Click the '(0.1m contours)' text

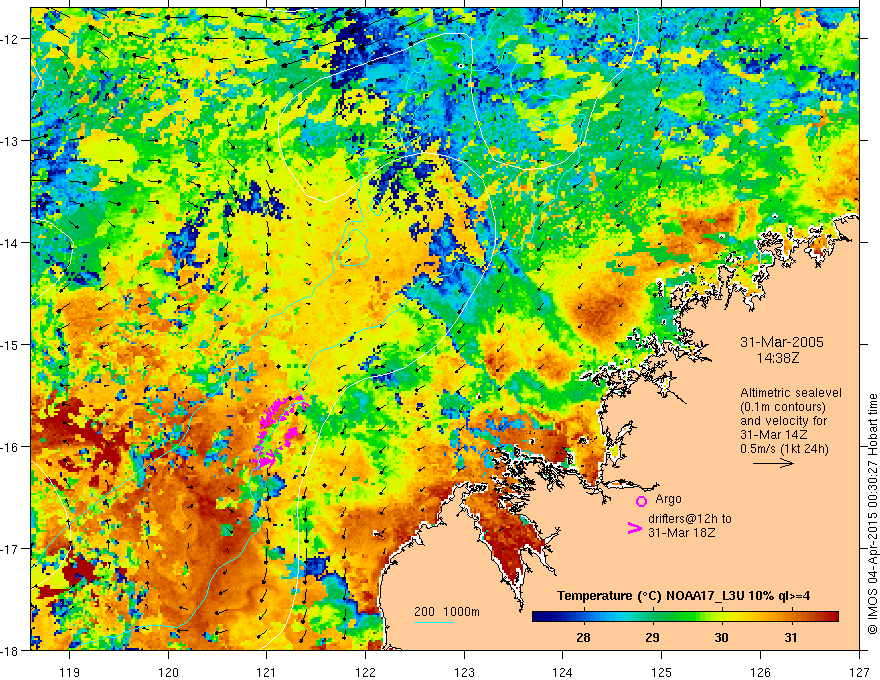[783, 407]
